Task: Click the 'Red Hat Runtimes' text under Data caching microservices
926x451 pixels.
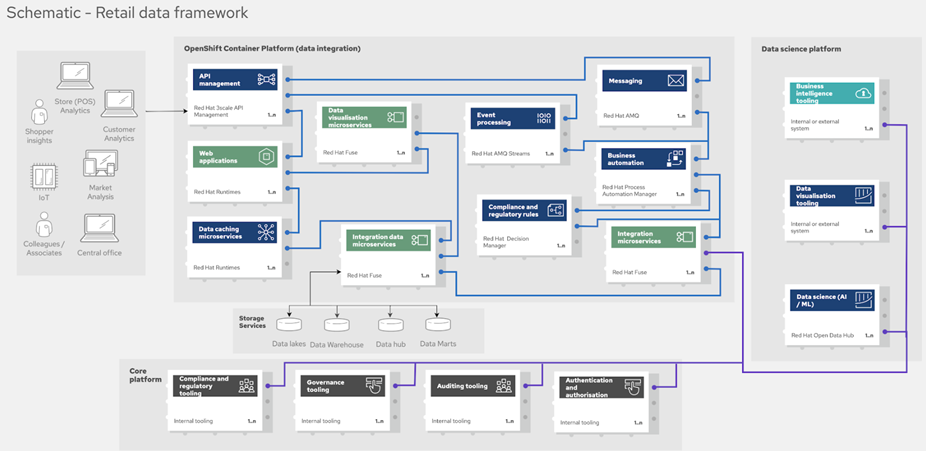Action: [217, 267]
